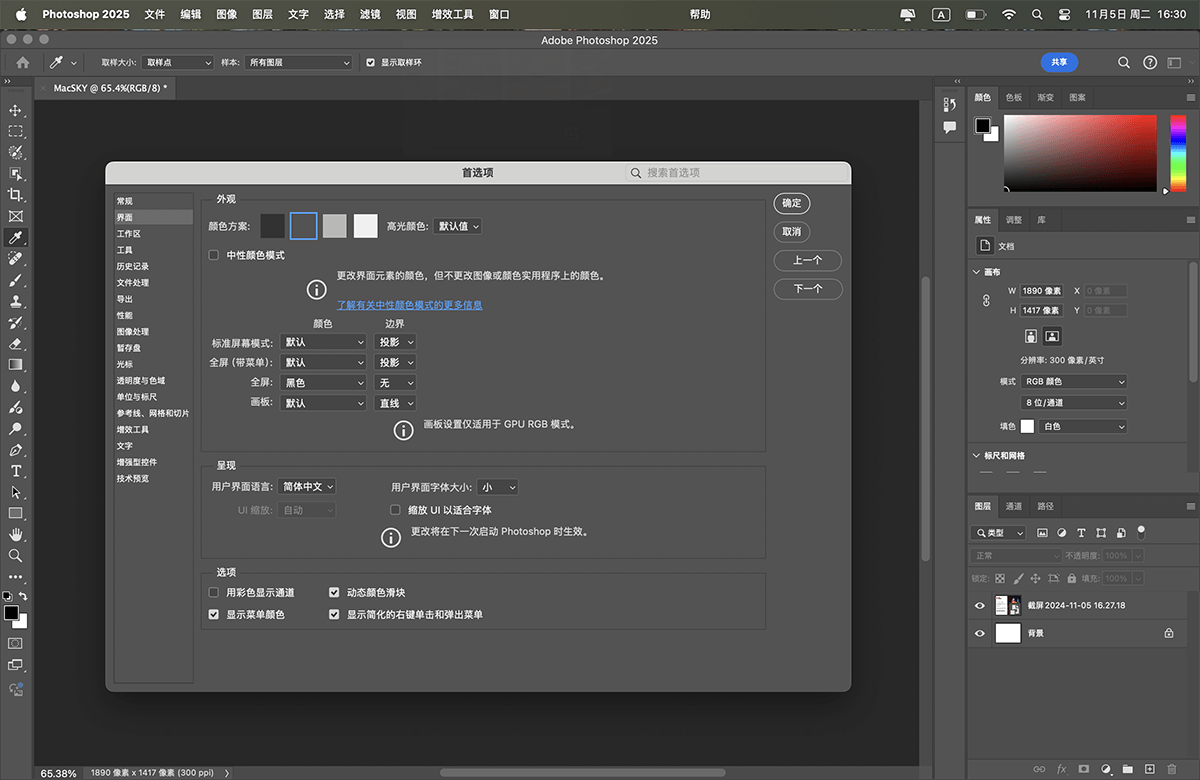The height and width of the screenshot is (780, 1200).
Task: Select 性能 in the preferences sidebar
Action: (124, 315)
